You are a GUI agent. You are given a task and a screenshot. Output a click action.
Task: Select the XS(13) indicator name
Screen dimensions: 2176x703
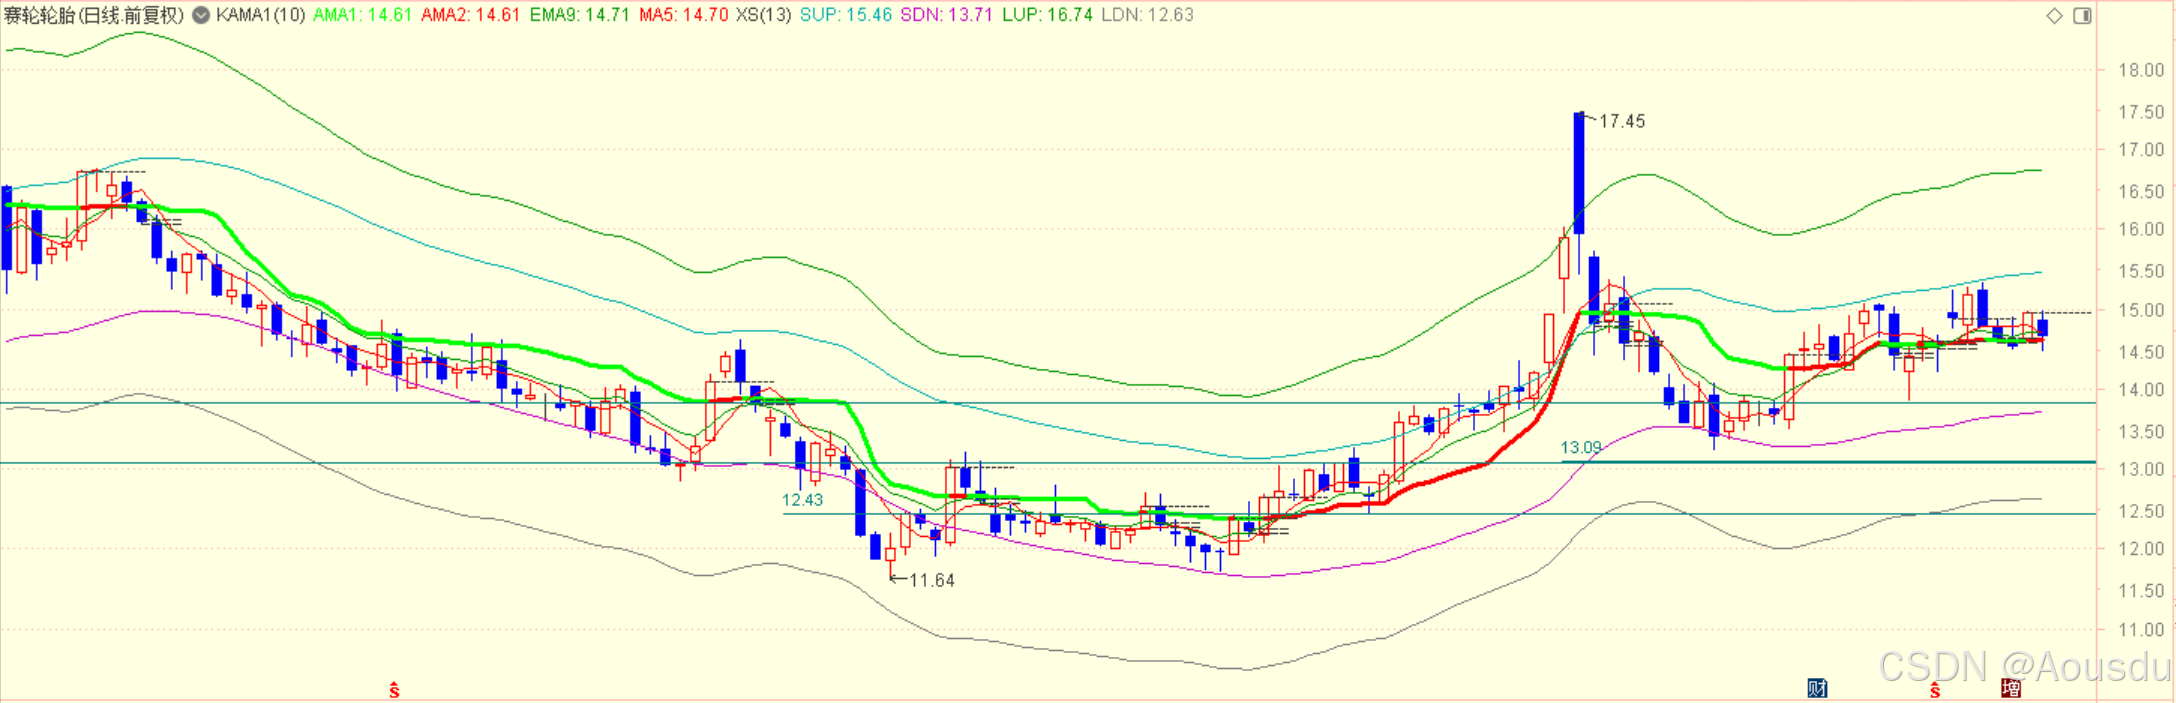point(763,15)
